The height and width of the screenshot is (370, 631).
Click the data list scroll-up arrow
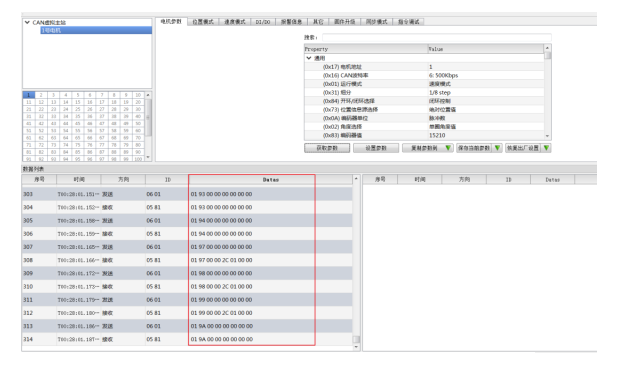[356, 178]
